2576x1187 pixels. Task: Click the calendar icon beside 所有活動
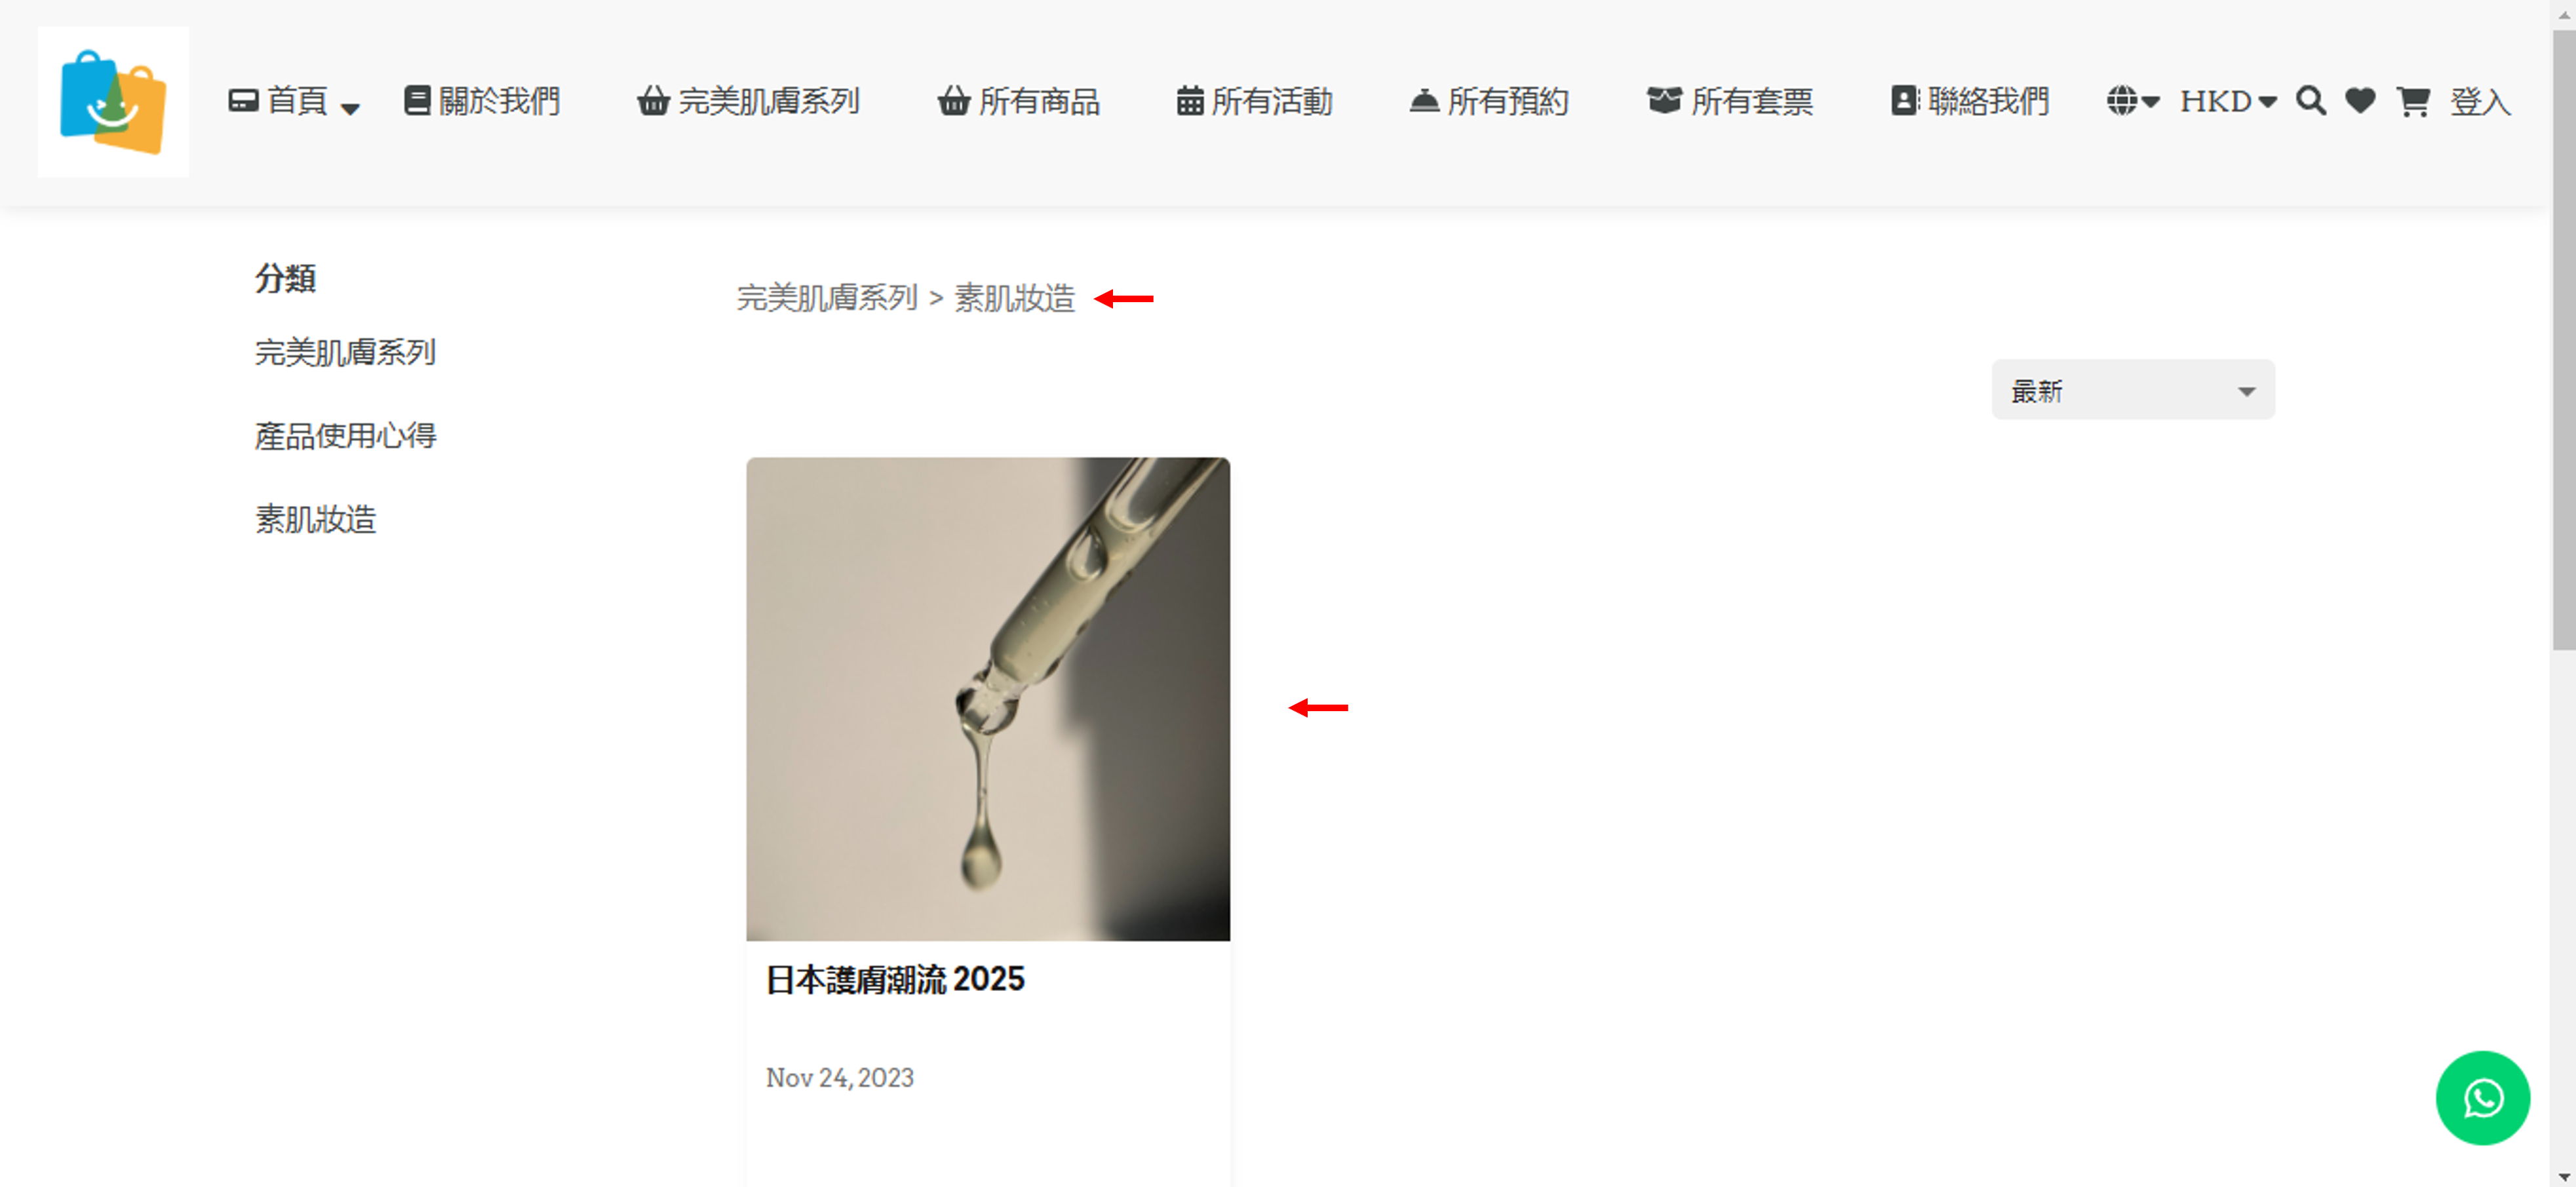coord(1189,101)
